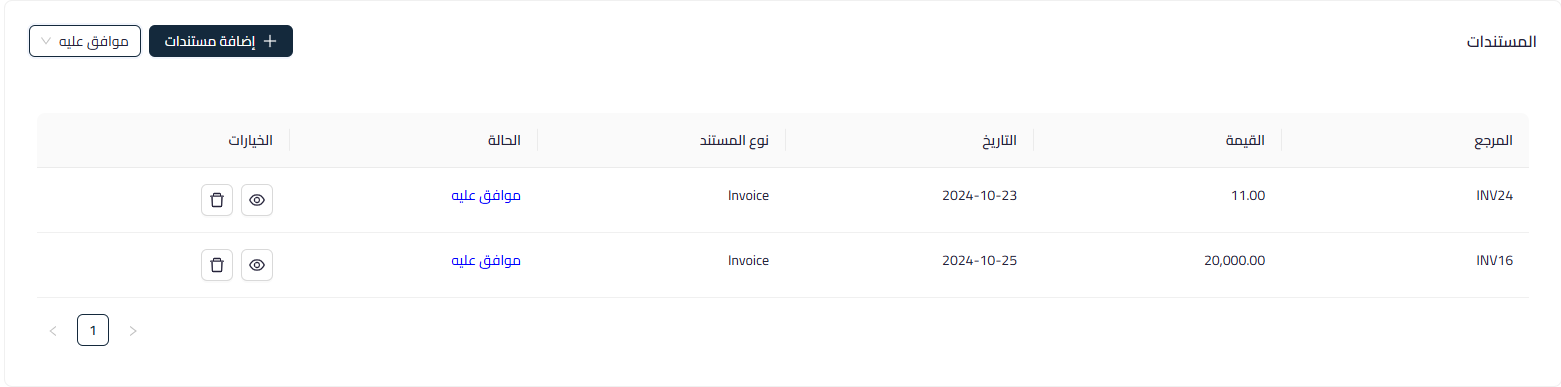Viewport: 1561px width, 387px height.
Task: Sort by الحالة column header
Action: pyautogui.click(x=504, y=140)
